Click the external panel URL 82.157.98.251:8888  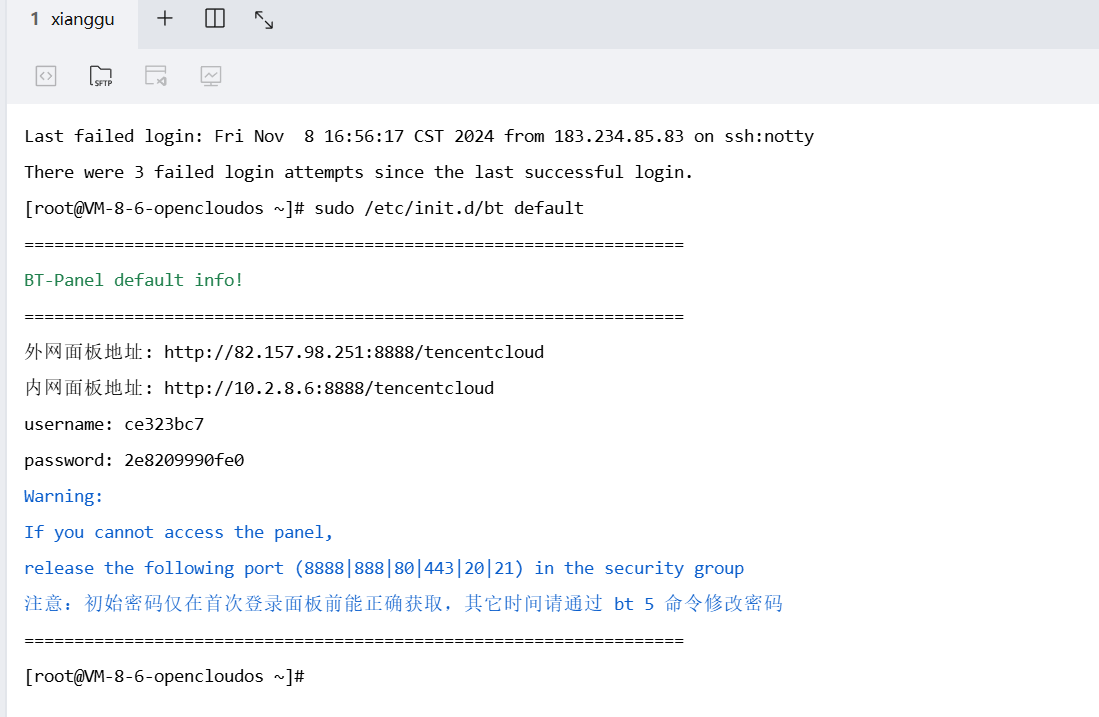[354, 352]
